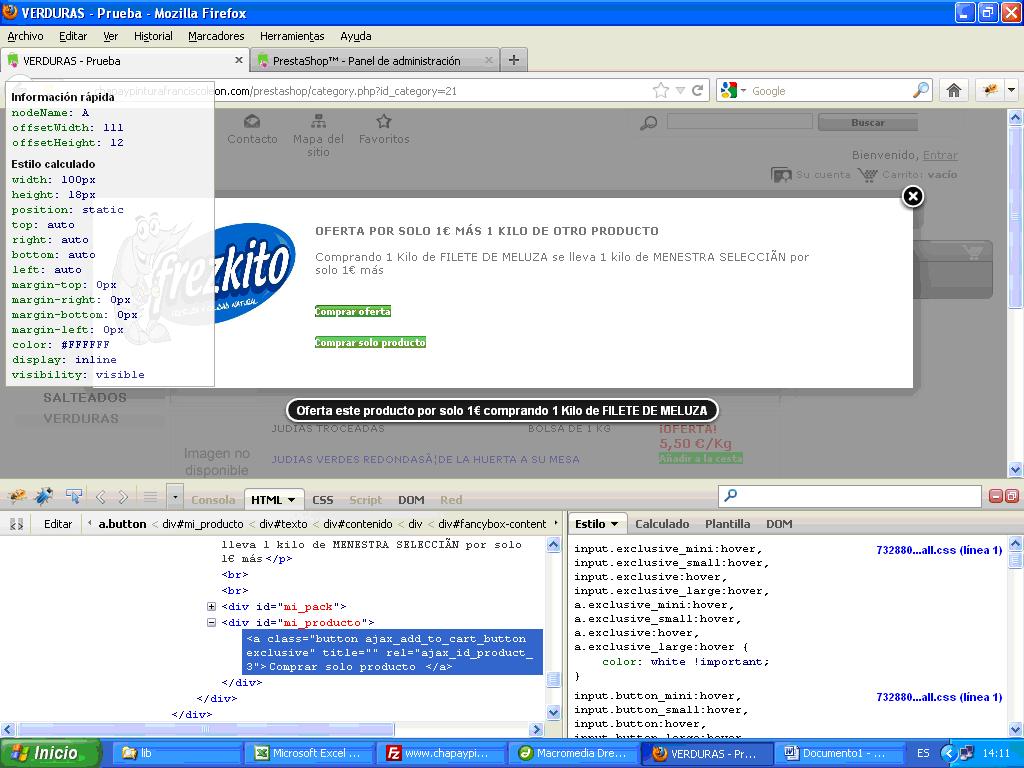Click the browser URL address field
Viewport: 1024px width, 768px height.
(431, 91)
